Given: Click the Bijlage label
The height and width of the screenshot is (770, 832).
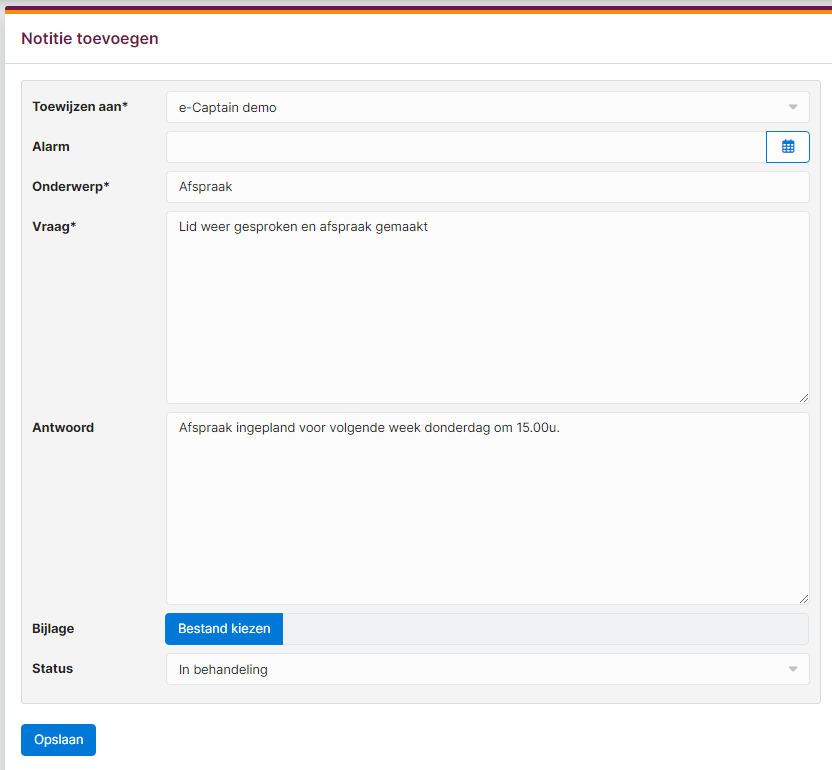Looking at the screenshot, I should pos(53,629).
